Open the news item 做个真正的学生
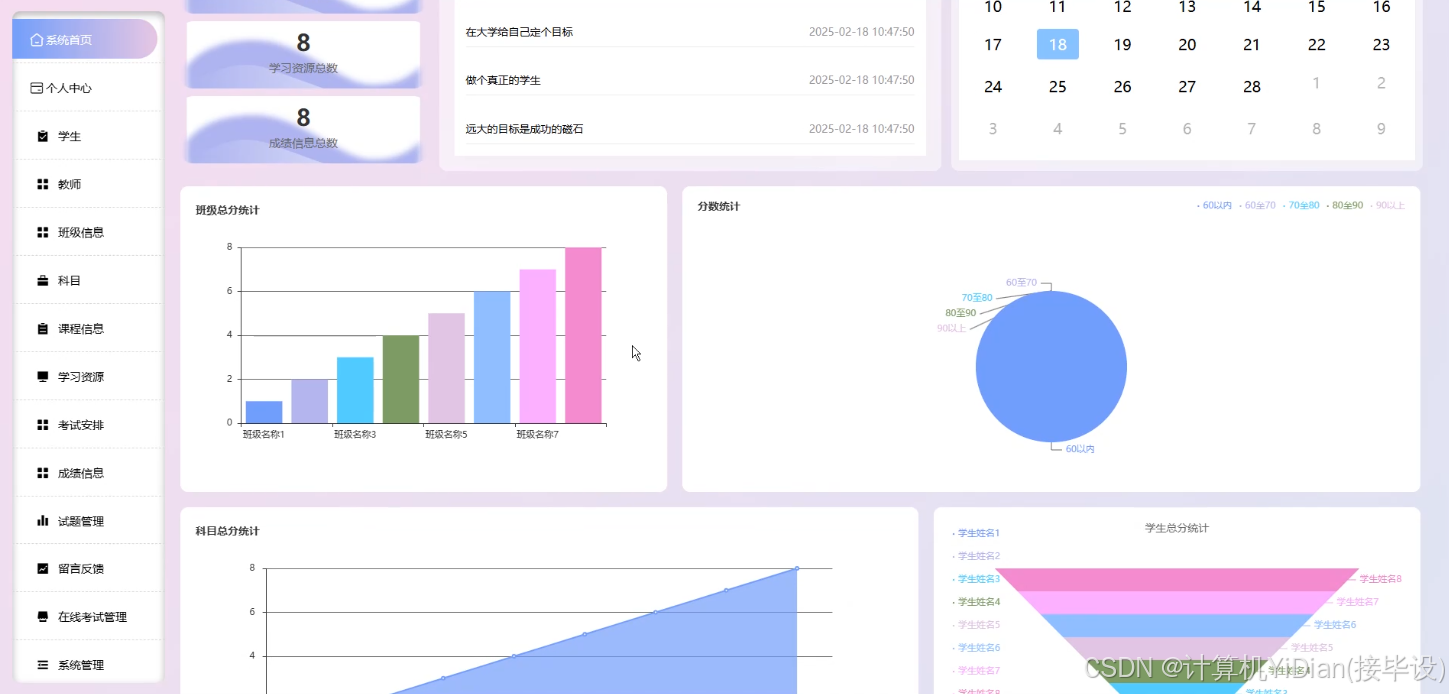The image size is (1449, 694). pyautogui.click(x=503, y=80)
